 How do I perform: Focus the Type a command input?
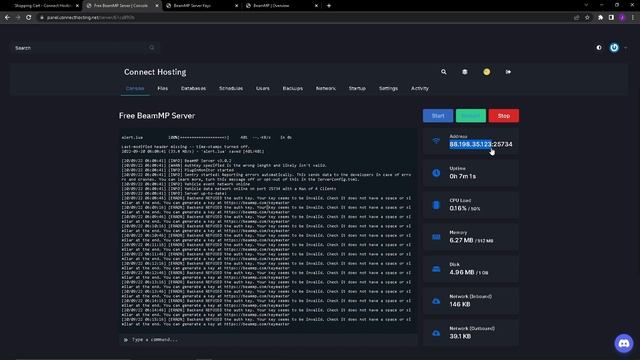click(x=268, y=340)
